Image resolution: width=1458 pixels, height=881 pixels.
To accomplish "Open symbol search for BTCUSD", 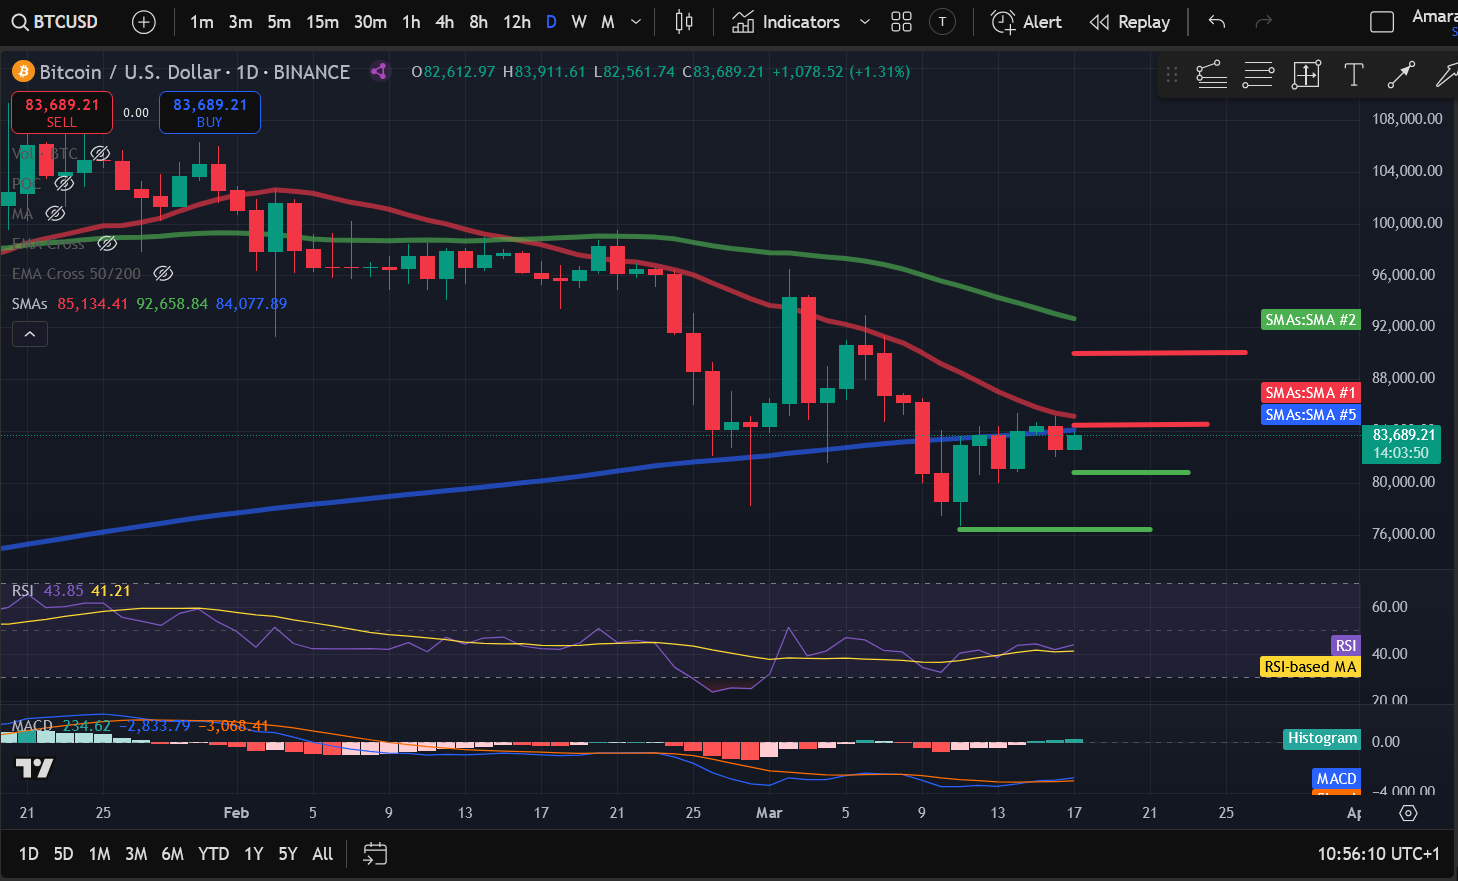I will tap(55, 22).
